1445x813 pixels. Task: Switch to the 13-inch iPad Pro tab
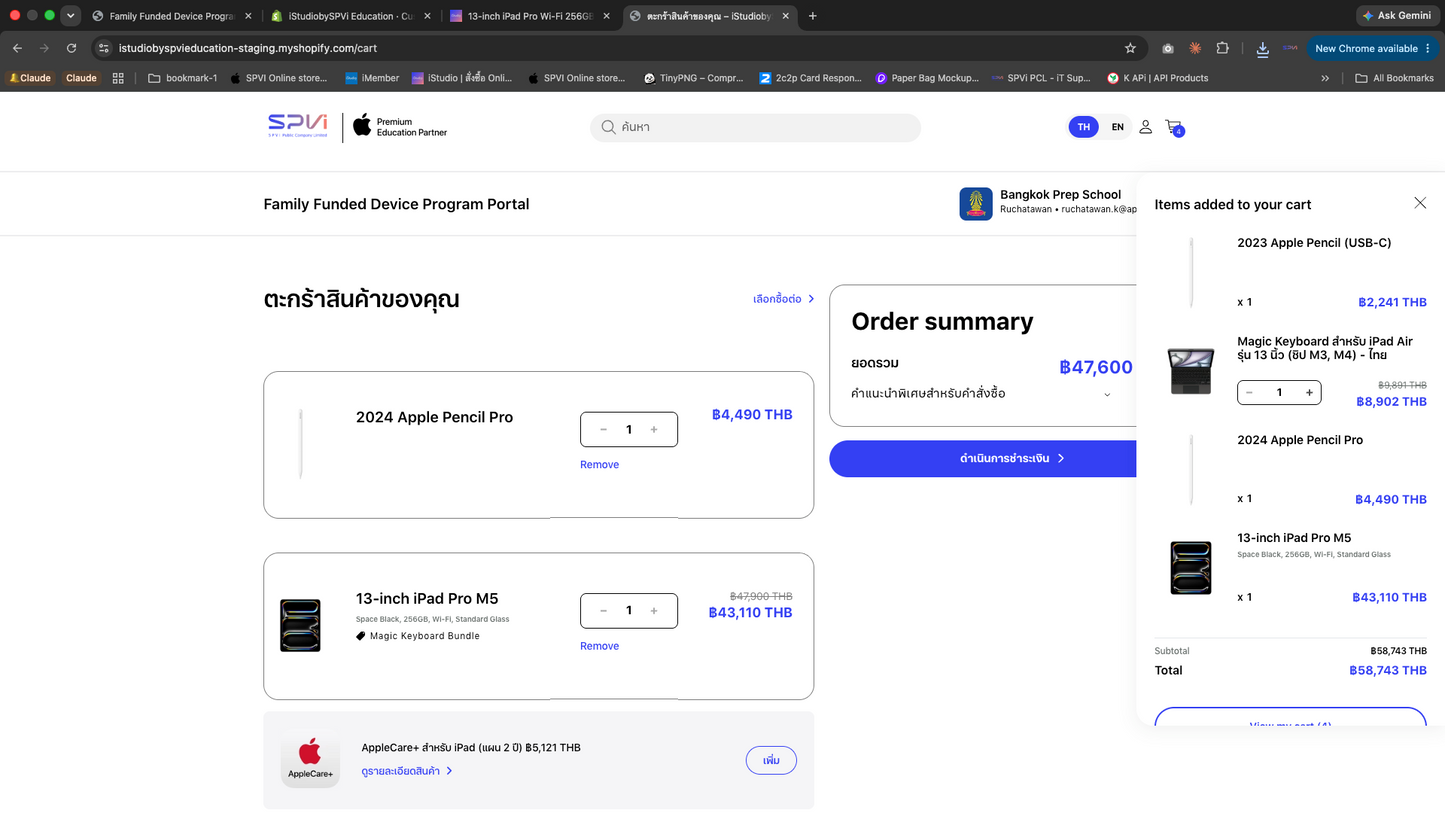pyautogui.click(x=525, y=16)
